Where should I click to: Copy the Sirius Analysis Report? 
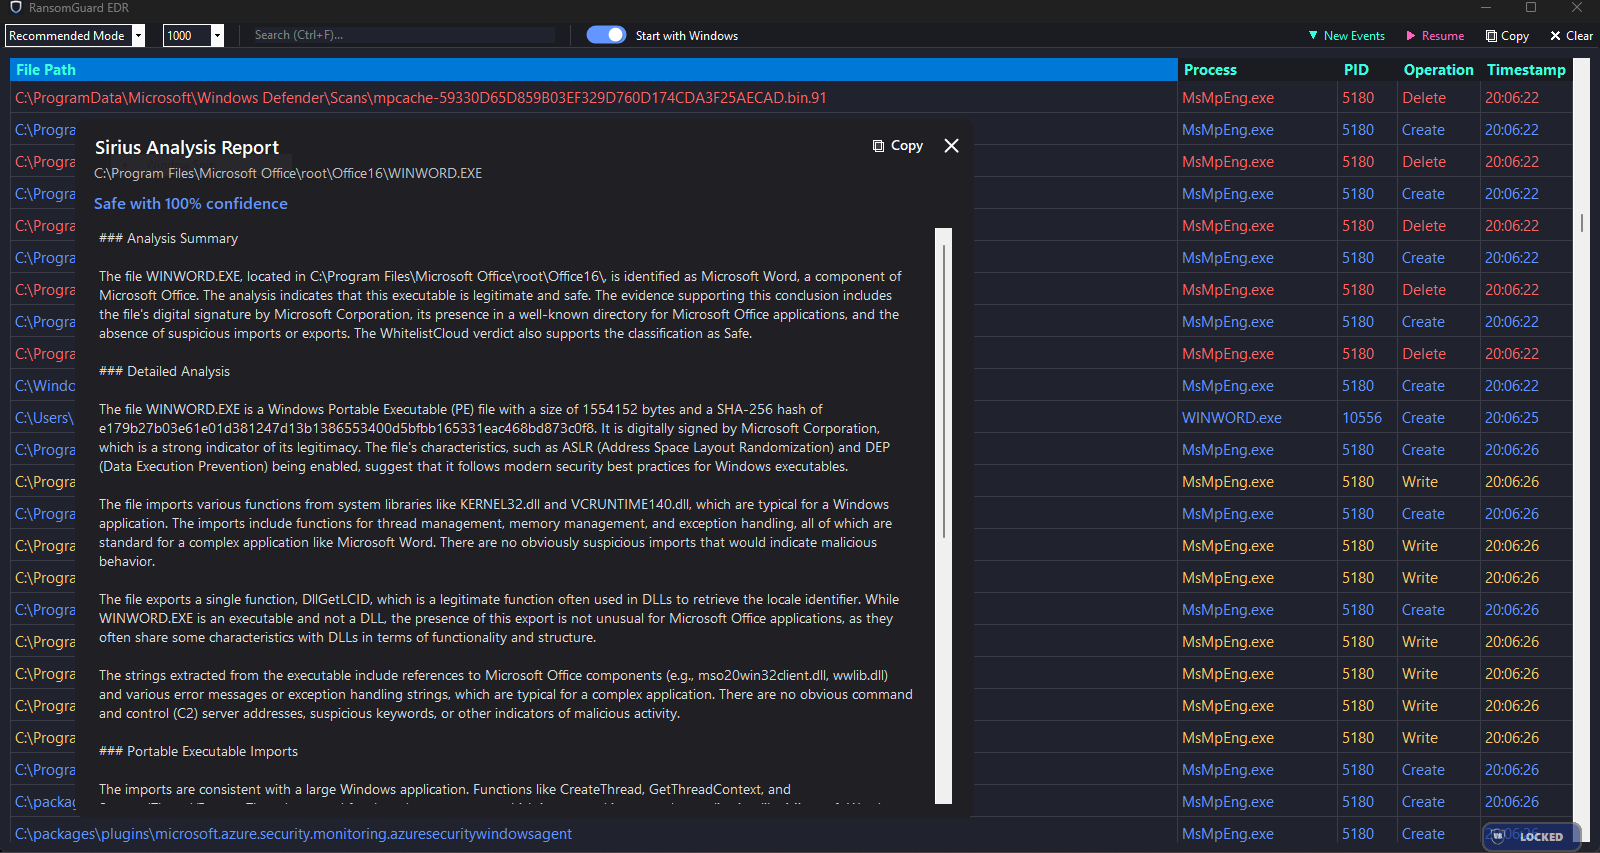(x=898, y=146)
